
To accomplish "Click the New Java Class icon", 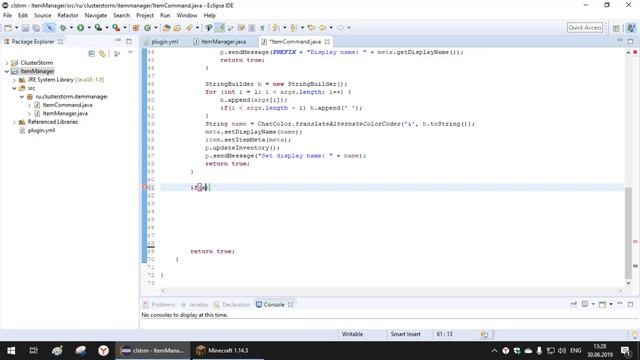I will [x=147, y=28].
